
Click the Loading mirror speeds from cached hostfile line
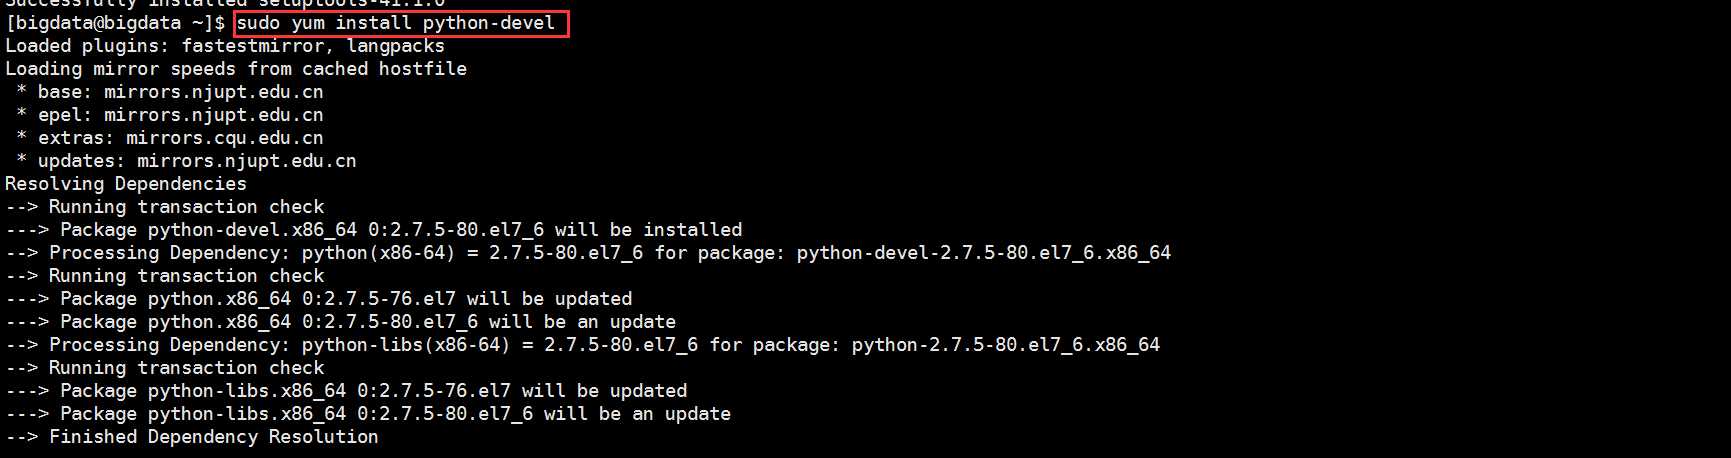(236, 69)
